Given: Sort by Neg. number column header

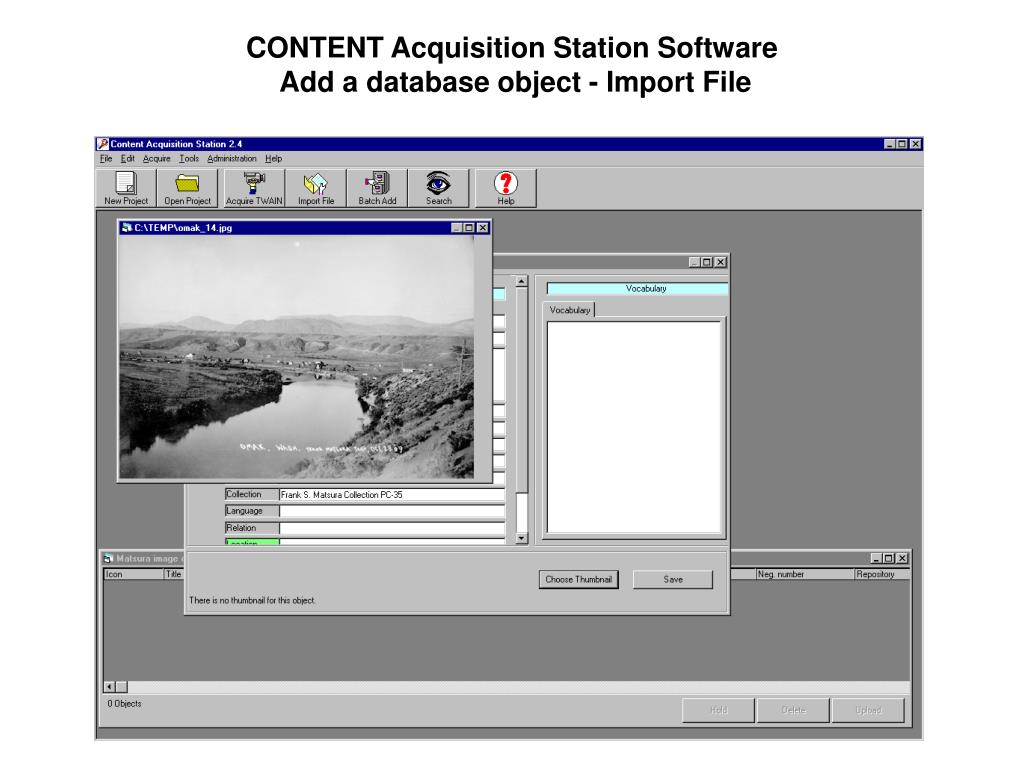Looking at the screenshot, I should (x=805, y=575).
